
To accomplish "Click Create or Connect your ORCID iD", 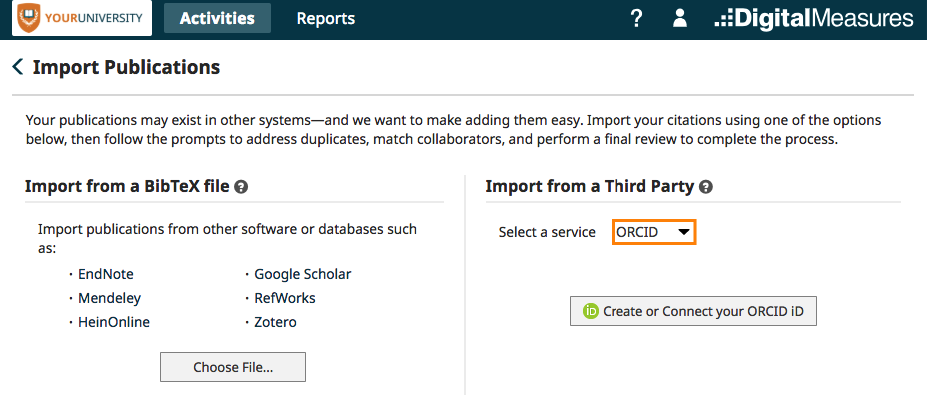I will 693,311.
